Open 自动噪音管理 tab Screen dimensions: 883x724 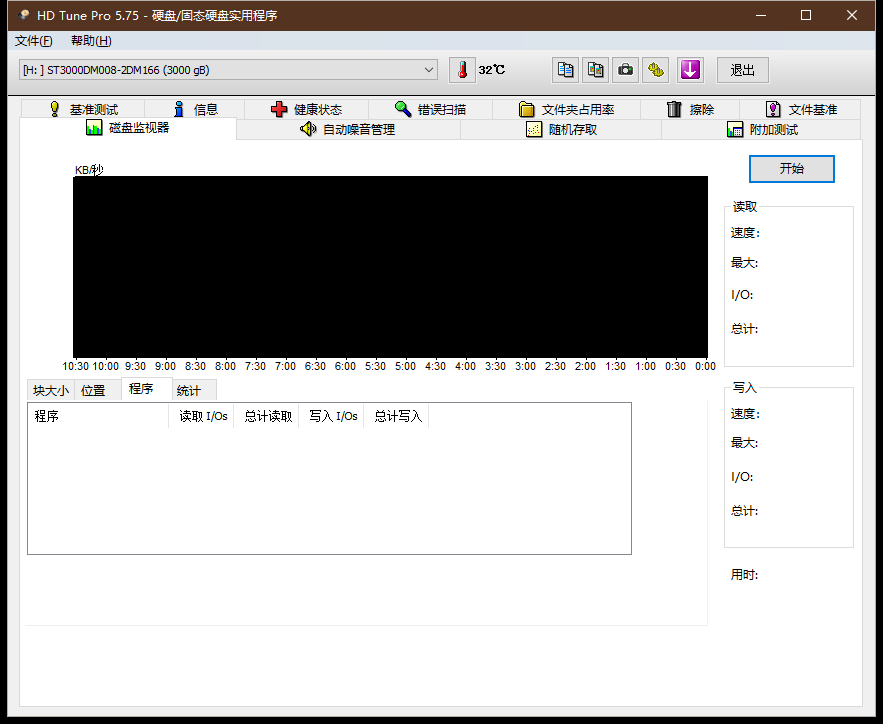pos(348,129)
